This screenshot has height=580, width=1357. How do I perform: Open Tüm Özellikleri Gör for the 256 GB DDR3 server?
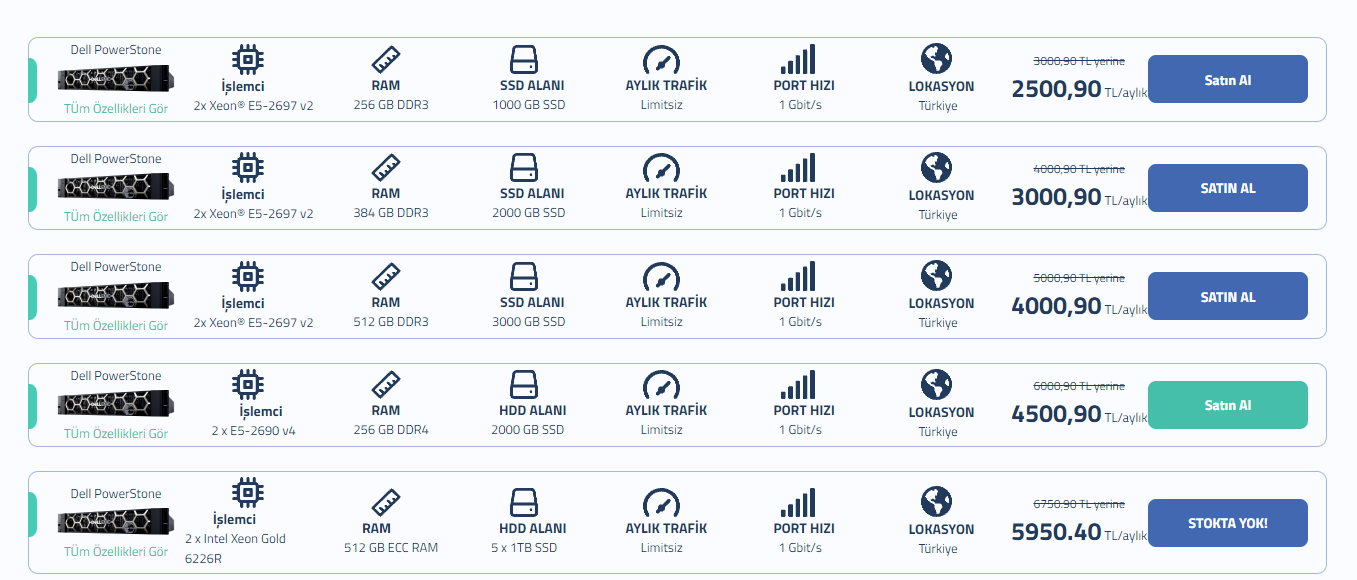point(116,107)
